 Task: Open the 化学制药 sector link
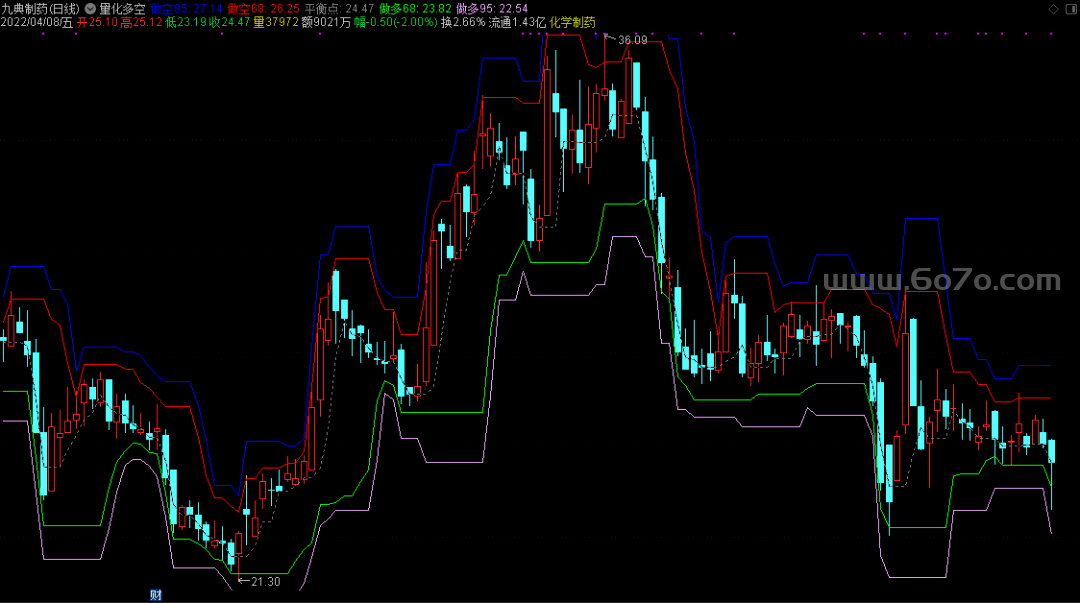tap(572, 22)
